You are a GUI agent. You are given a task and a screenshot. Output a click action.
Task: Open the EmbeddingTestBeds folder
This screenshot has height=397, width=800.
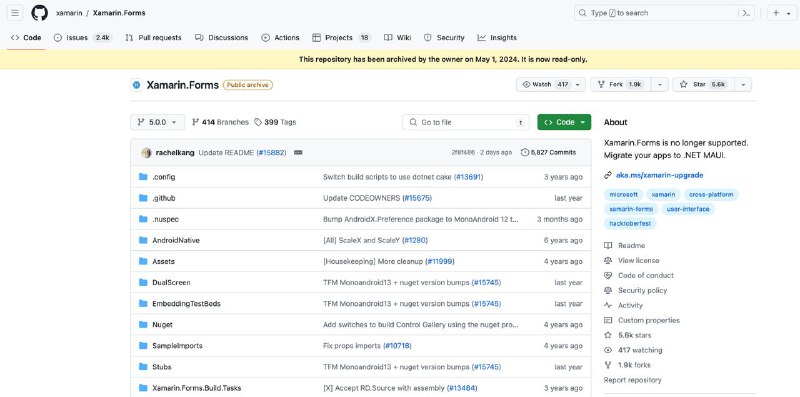tap(186, 304)
